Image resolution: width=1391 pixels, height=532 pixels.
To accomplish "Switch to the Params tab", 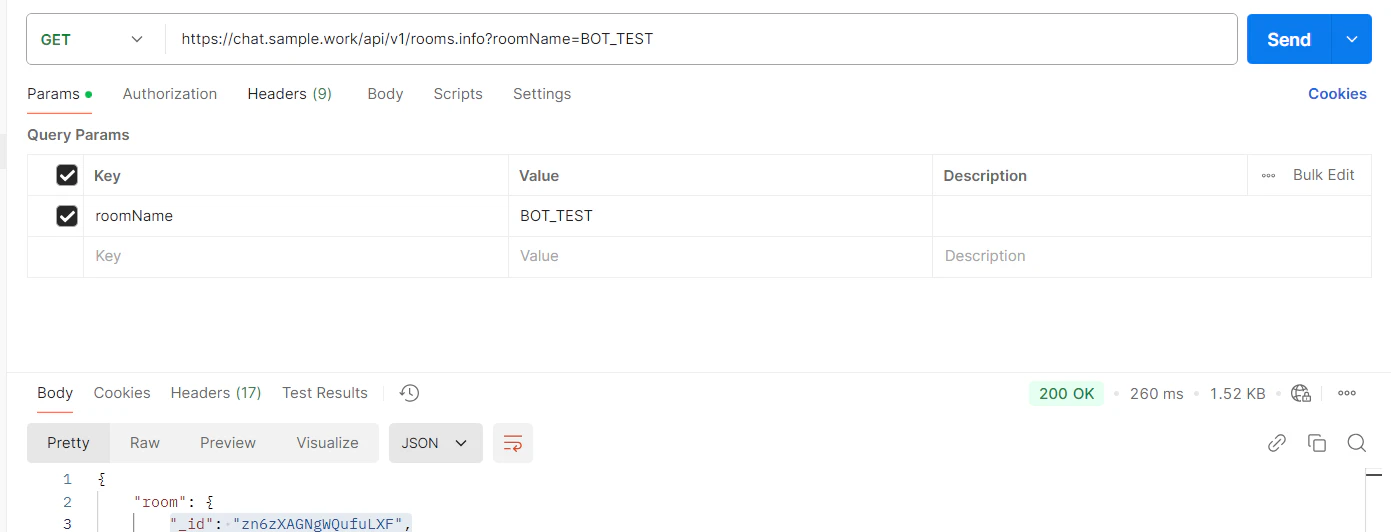I will pyautogui.click(x=59, y=94).
